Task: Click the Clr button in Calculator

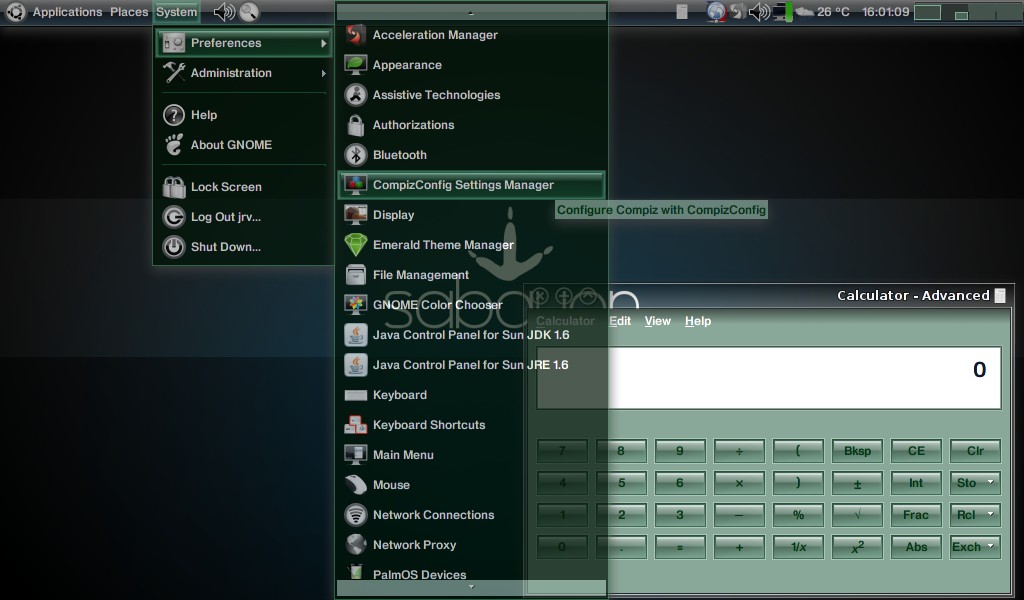Action: click(x=975, y=451)
